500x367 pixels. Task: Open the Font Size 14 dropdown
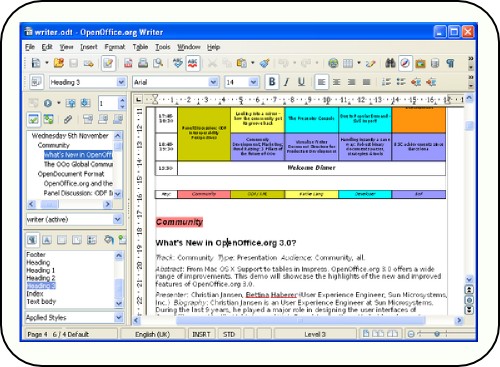point(253,82)
